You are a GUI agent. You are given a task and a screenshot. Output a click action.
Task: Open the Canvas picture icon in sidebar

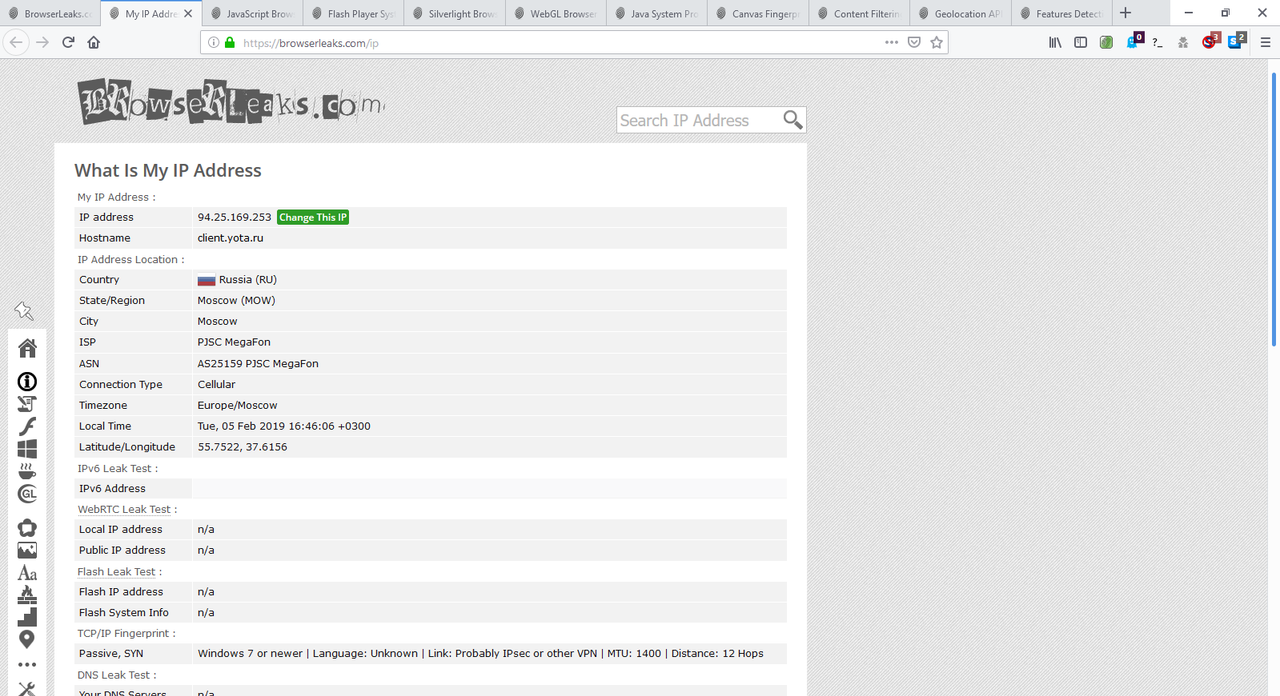click(27, 551)
